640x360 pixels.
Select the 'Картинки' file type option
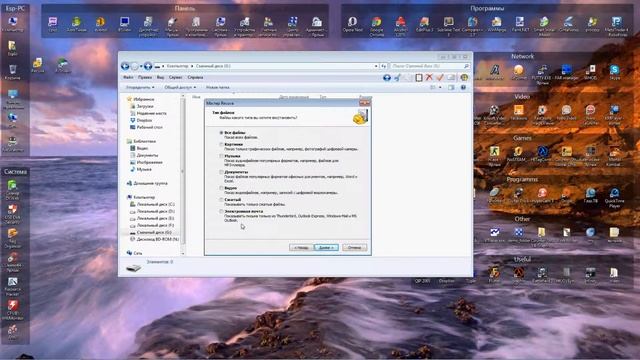(231, 144)
